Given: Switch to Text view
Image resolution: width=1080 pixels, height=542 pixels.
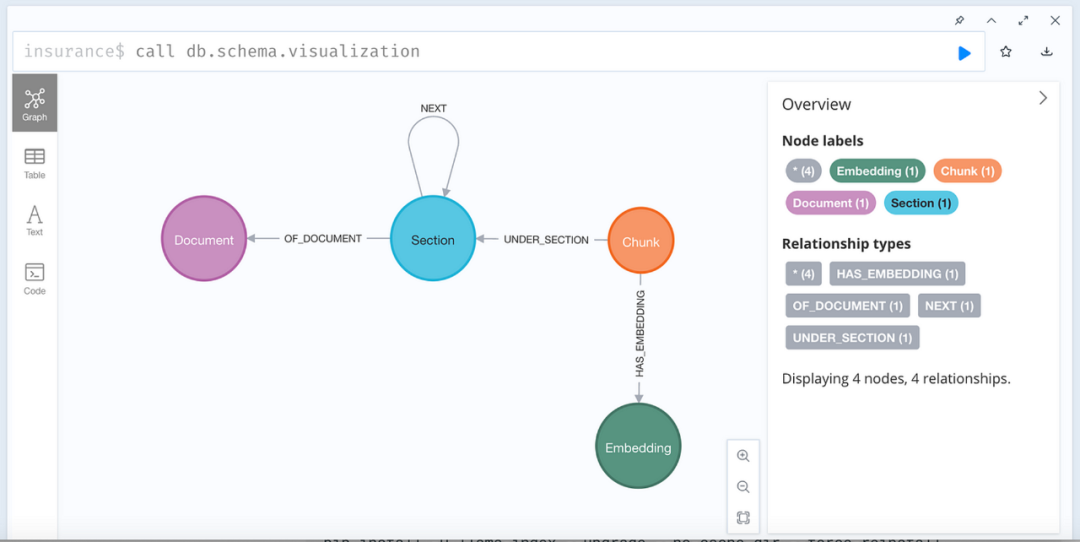Looking at the screenshot, I should (35, 220).
